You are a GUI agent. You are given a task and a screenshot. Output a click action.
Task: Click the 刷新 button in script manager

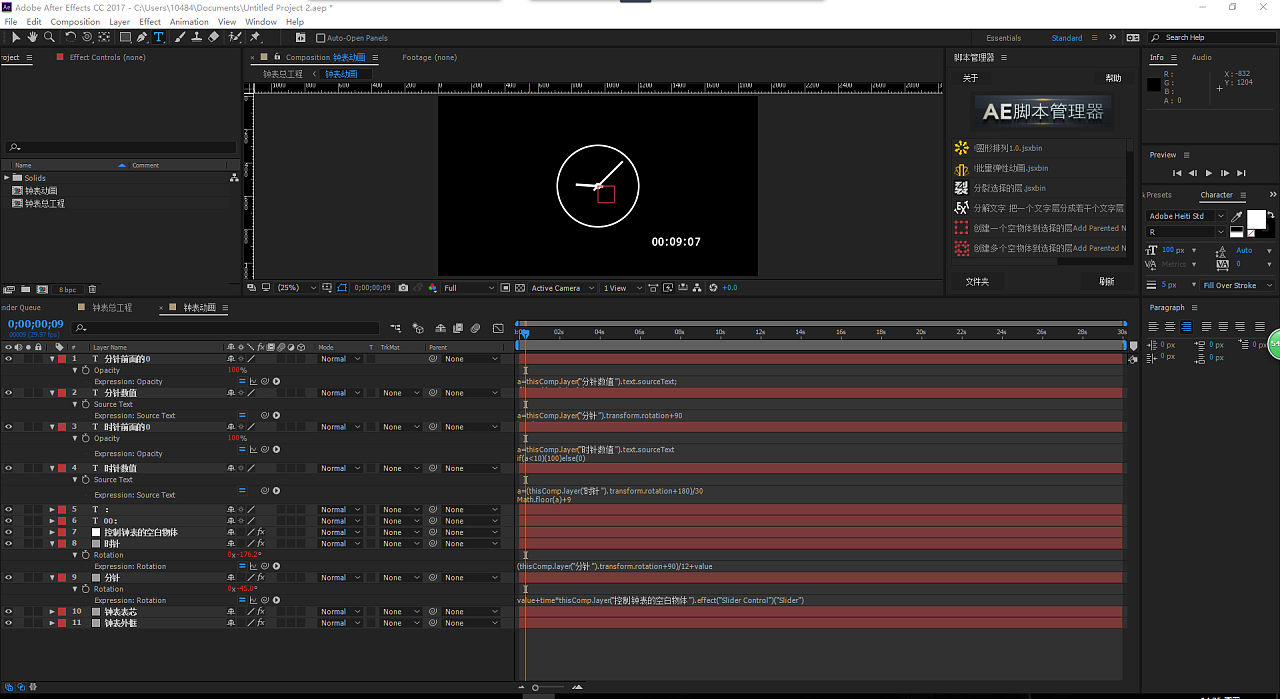[1107, 282]
